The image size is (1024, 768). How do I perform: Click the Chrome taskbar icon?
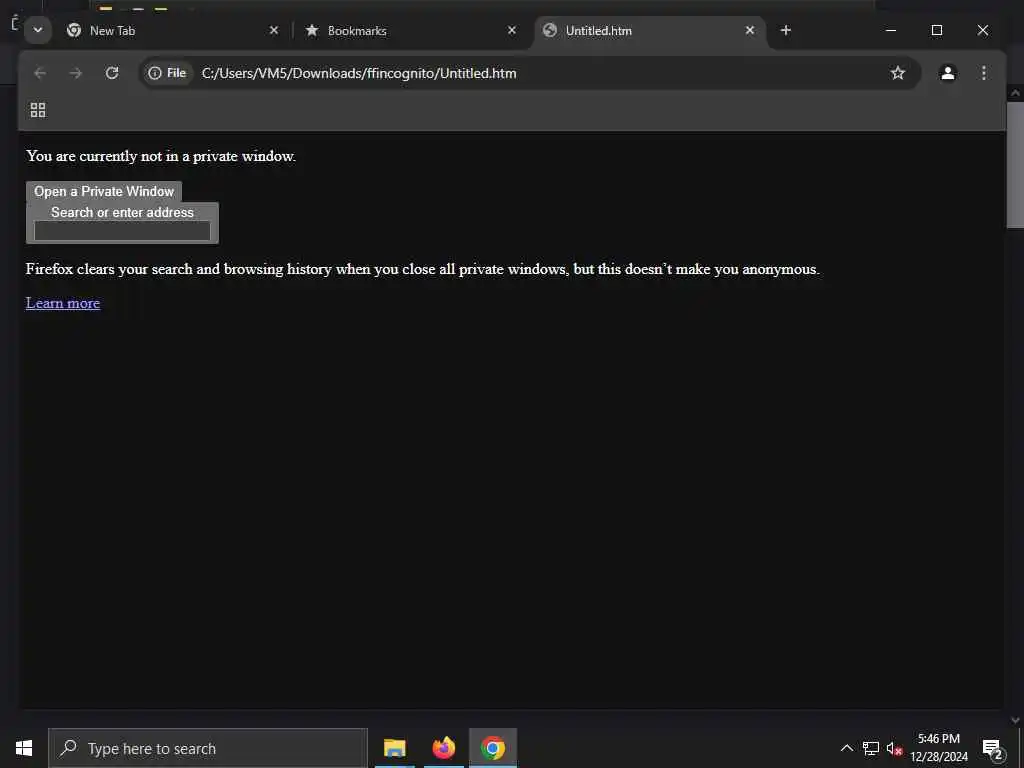(493, 748)
